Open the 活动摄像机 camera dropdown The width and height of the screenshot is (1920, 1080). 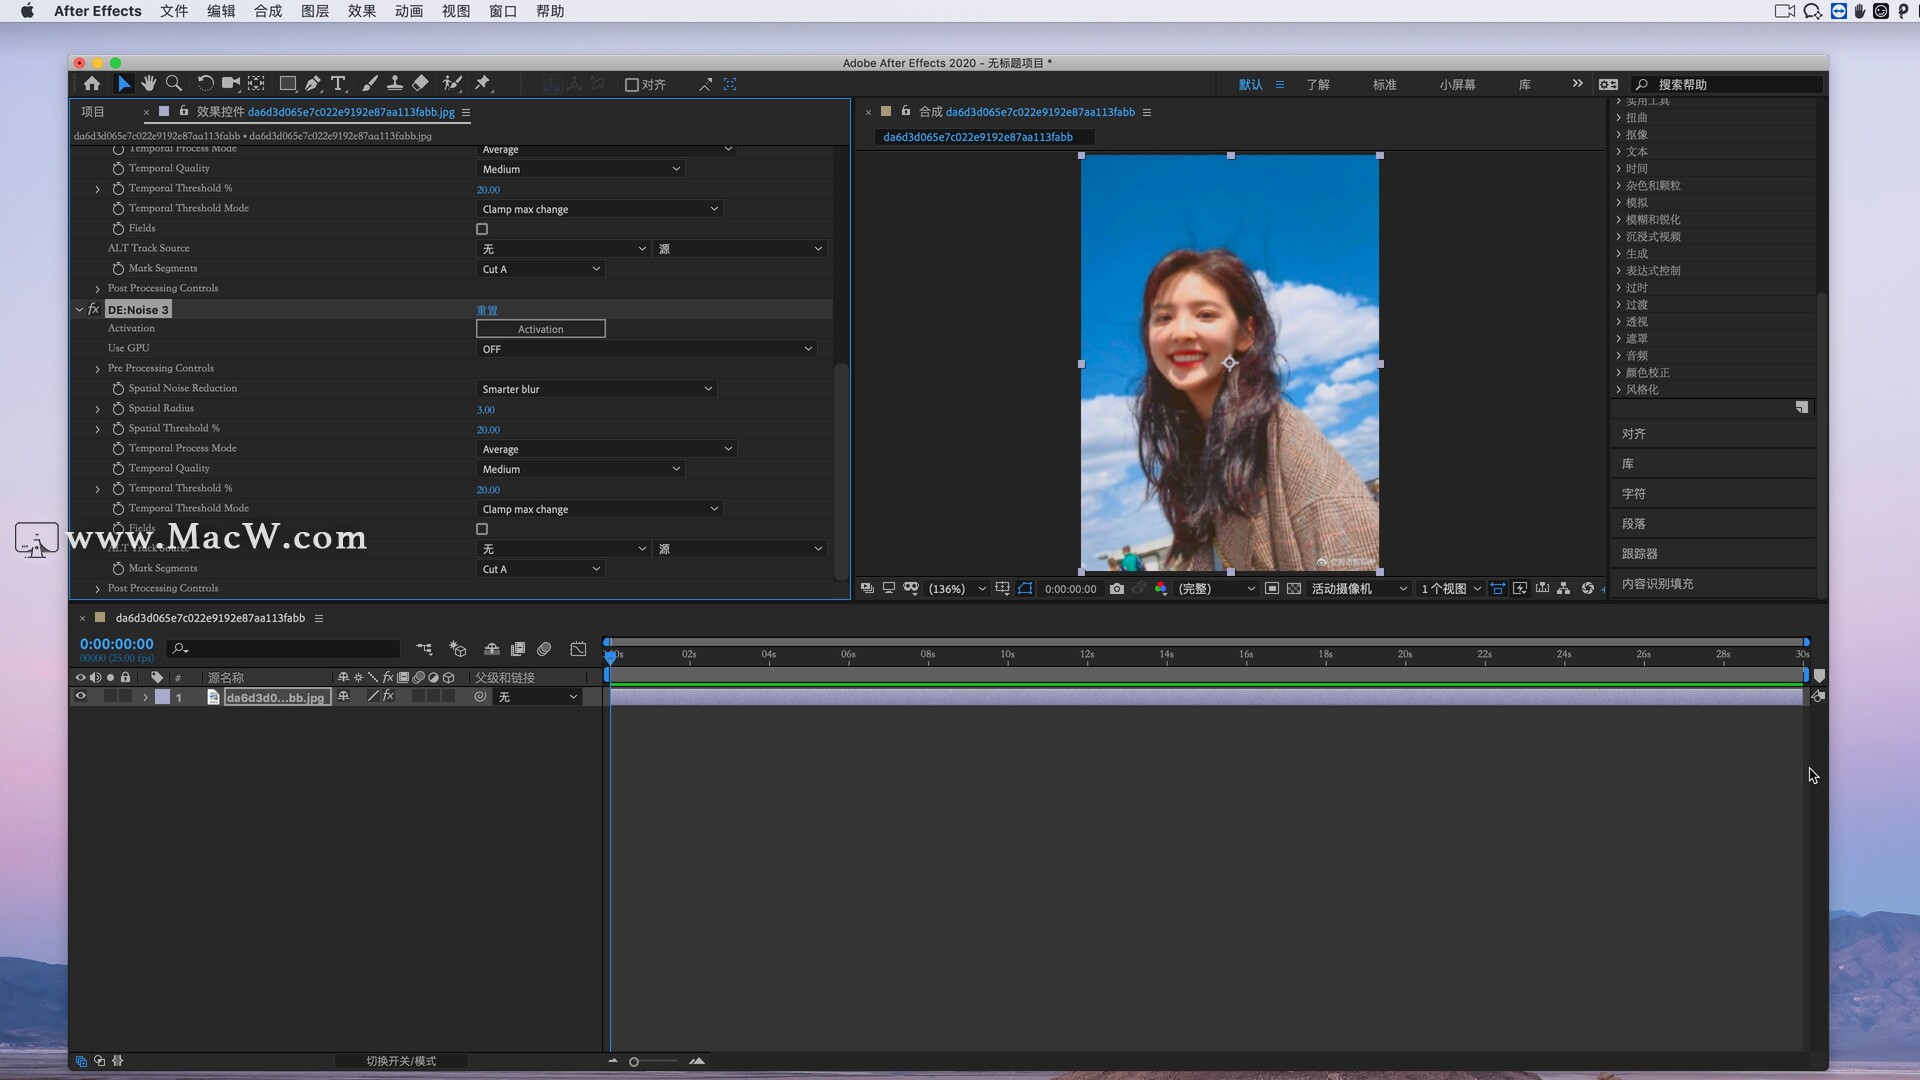[1359, 589]
